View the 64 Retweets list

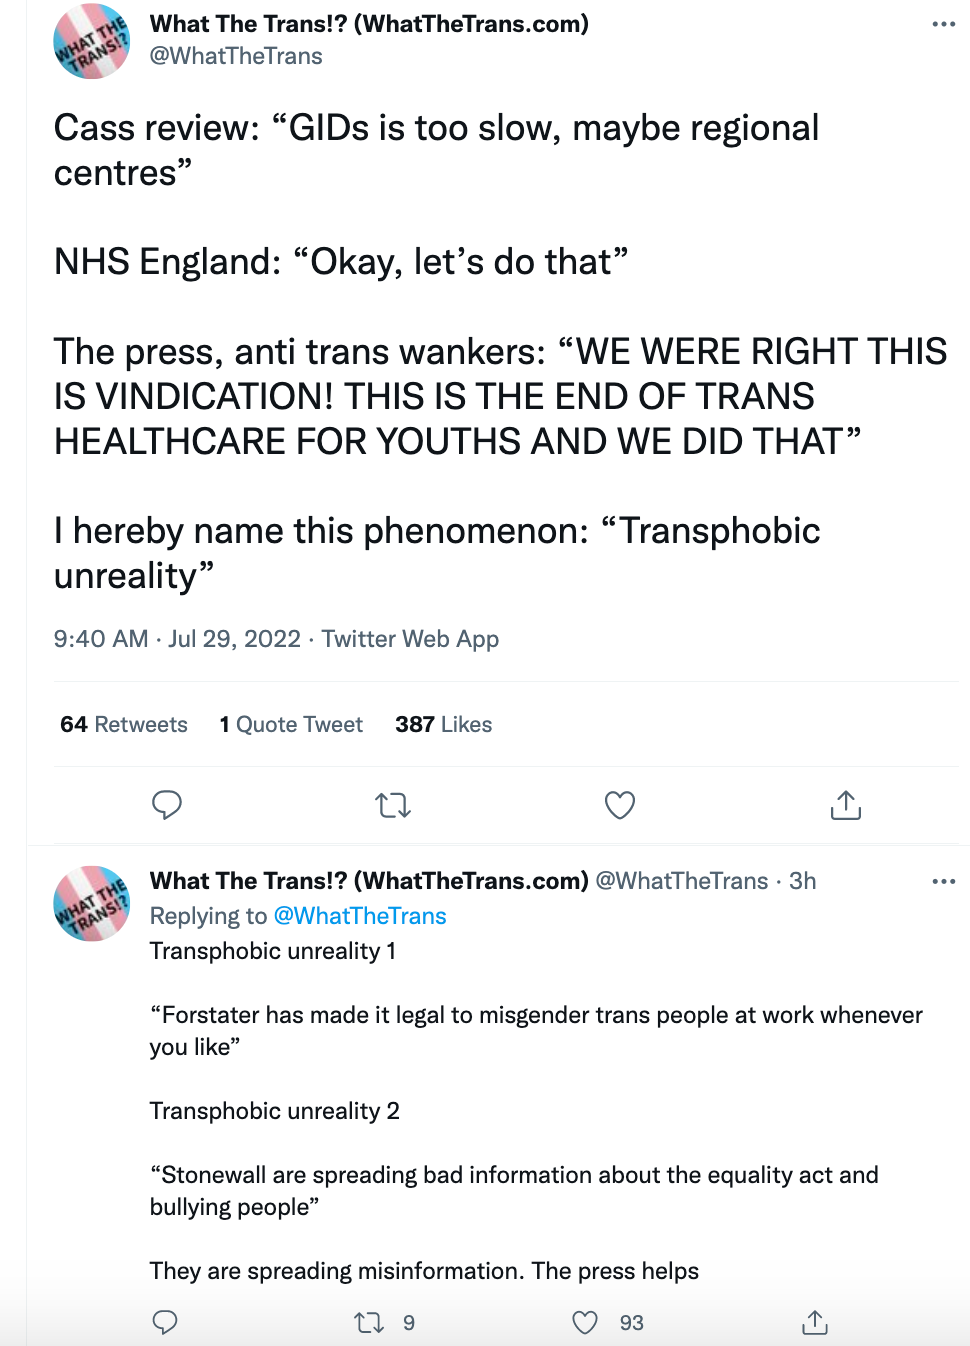[124, 724]
